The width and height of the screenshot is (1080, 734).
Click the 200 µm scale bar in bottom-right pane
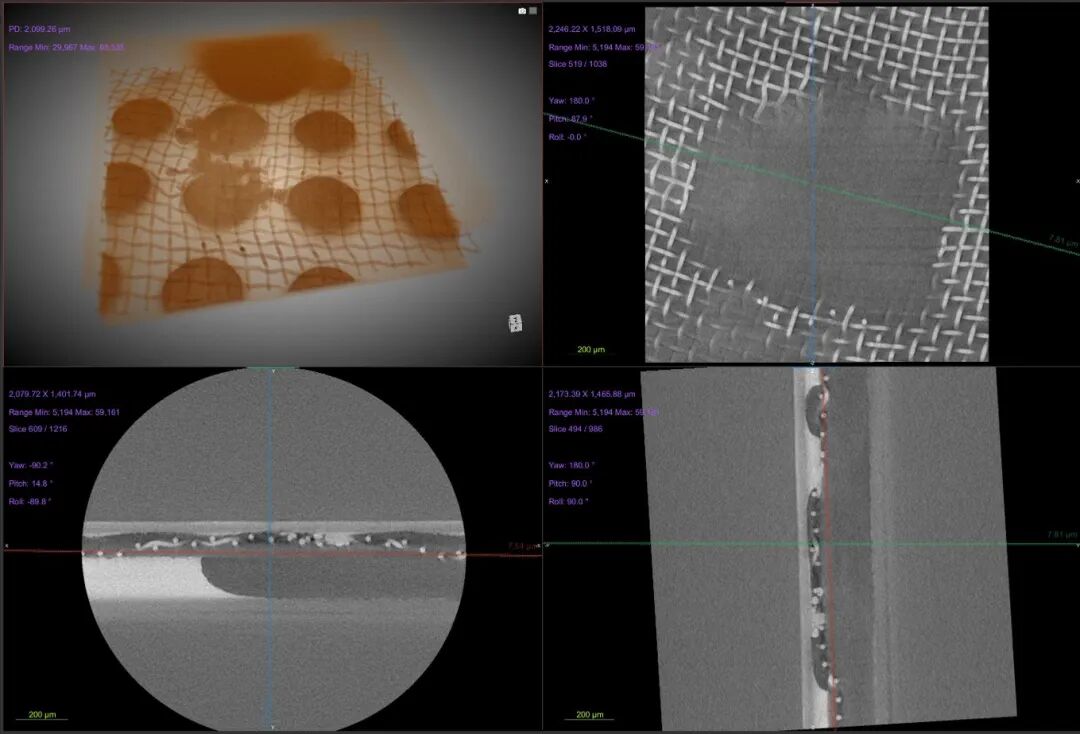tap(590, 716)
